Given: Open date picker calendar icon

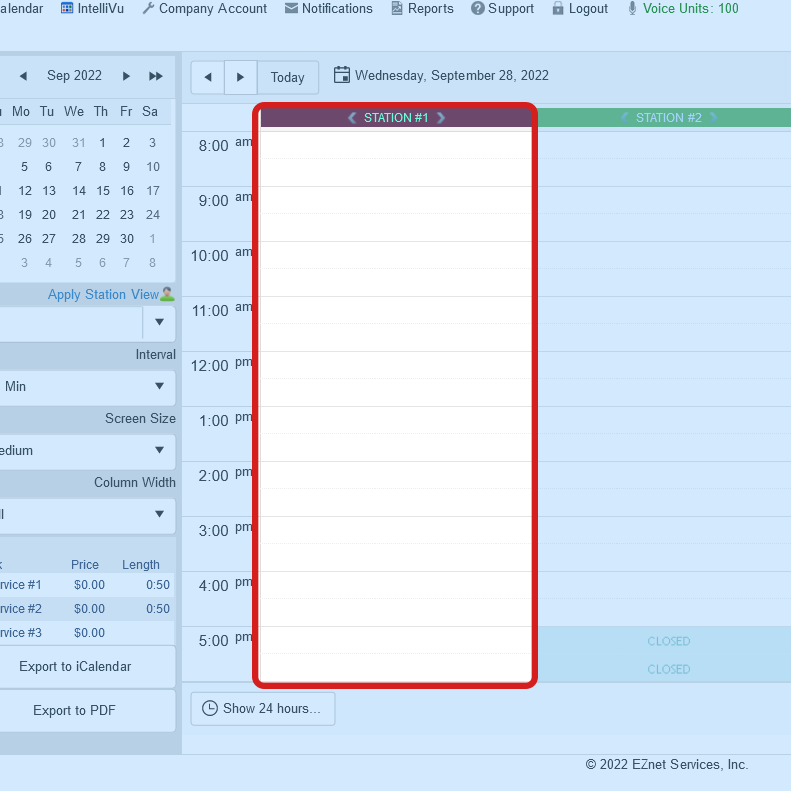Looking at the screenshot, I should coord(342,75).
